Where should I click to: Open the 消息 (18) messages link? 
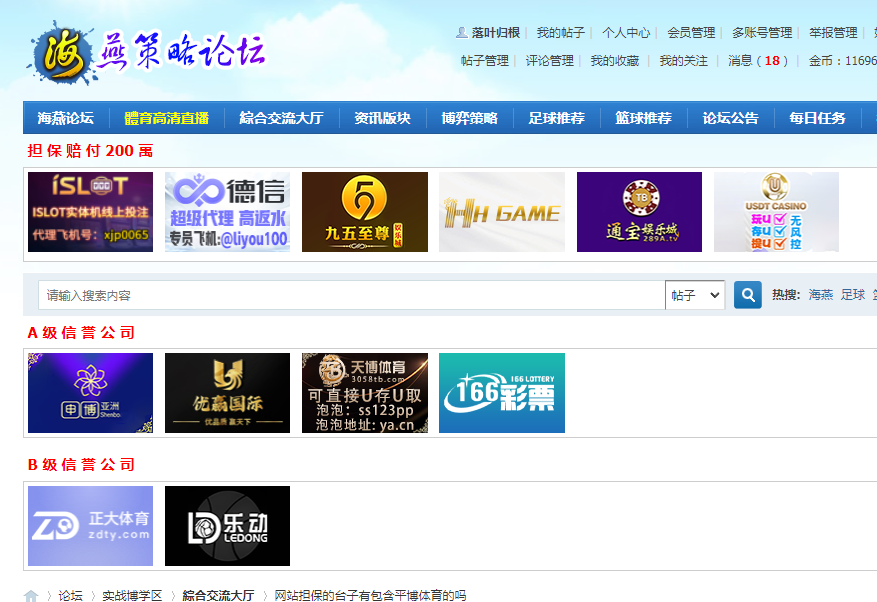[758, 60]
